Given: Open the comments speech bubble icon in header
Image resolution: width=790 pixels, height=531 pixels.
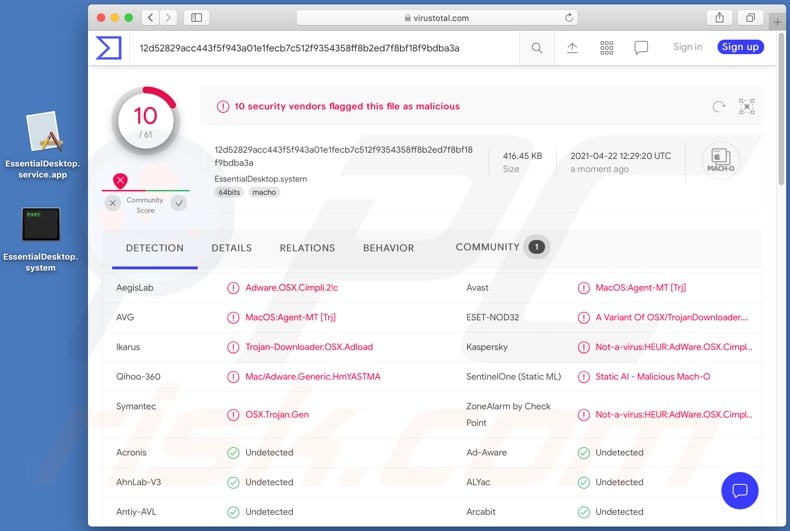Looking at the screenshot, I should click(641, 48).
